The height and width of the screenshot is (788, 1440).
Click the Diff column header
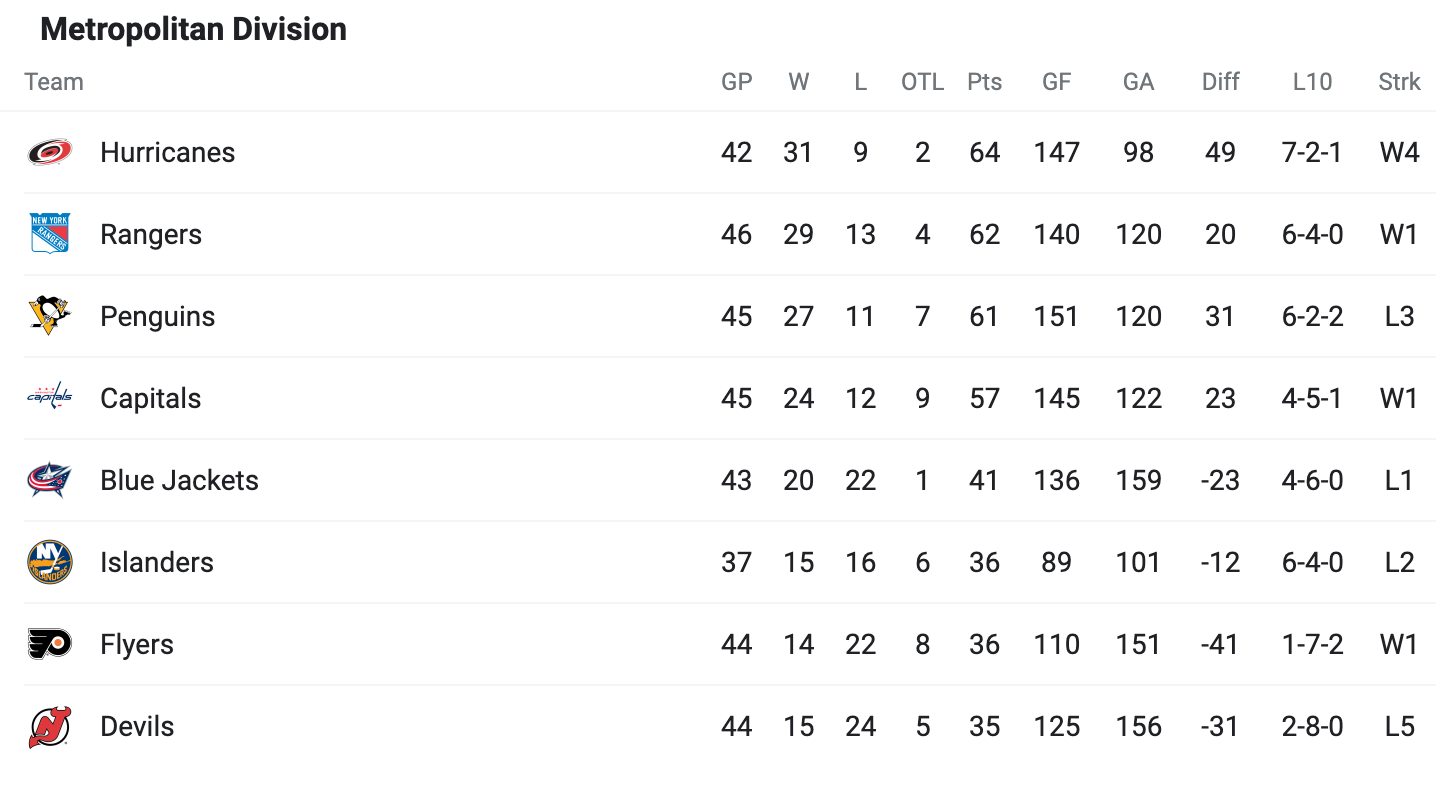pos(1220,82)
